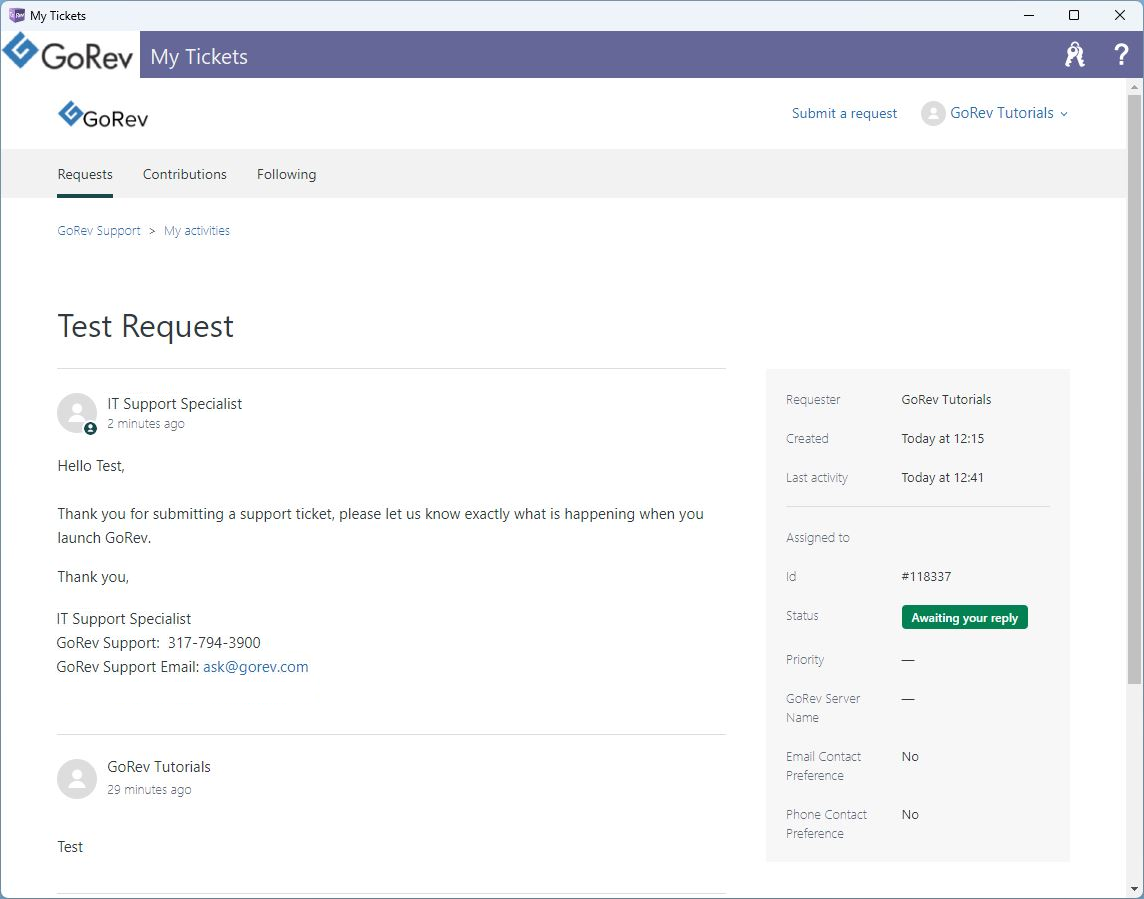Image resolution: width=1144 pixels, height=899 pixels.
Task: Expand the GoRev Tutorials user menu
Action: [1008, 113]
